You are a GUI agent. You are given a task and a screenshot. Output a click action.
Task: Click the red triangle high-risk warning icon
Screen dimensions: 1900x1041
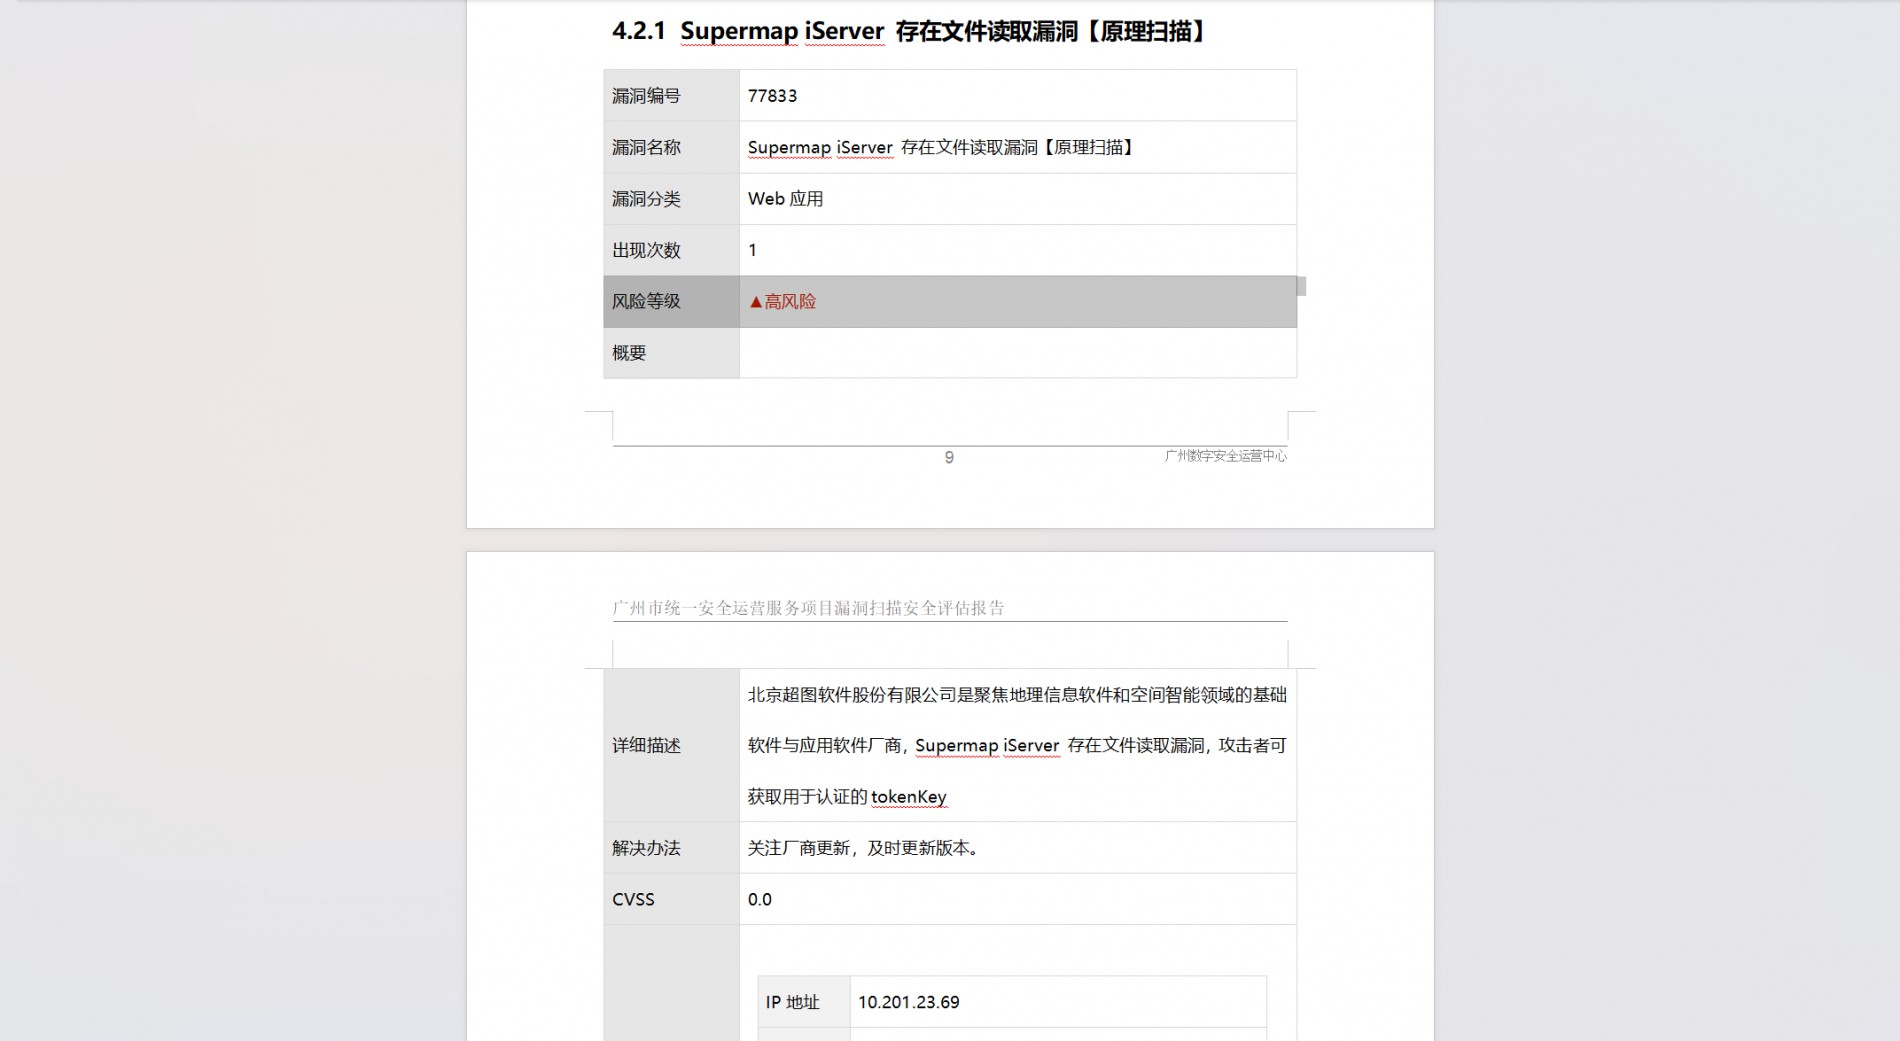pos(755,302)
